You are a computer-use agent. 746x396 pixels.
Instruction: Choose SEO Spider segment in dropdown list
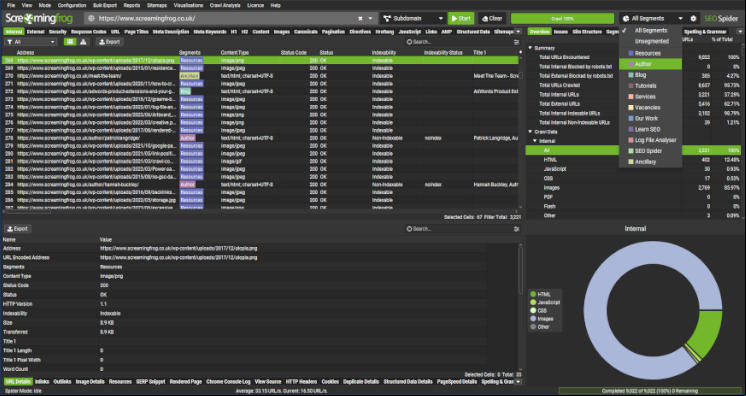650,151
